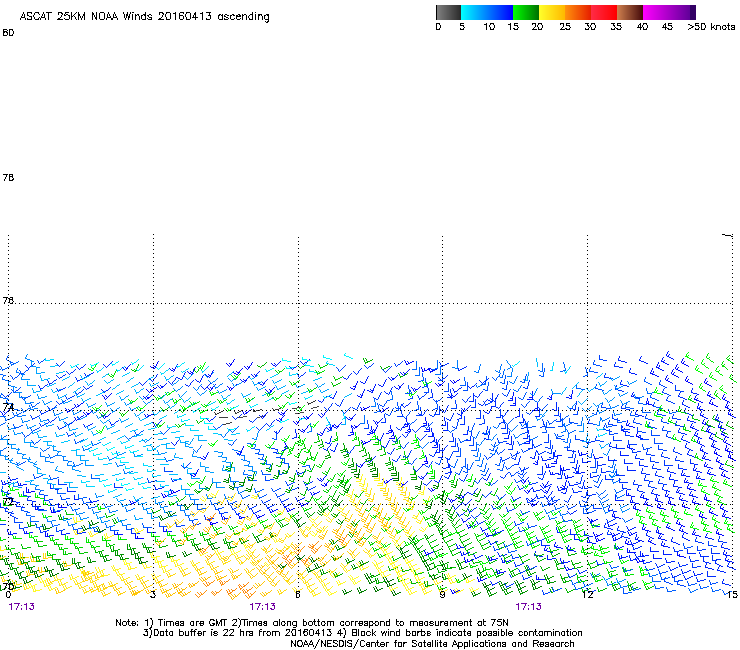Click the '15' longitude label at the map's bottom right

point(732,595)
